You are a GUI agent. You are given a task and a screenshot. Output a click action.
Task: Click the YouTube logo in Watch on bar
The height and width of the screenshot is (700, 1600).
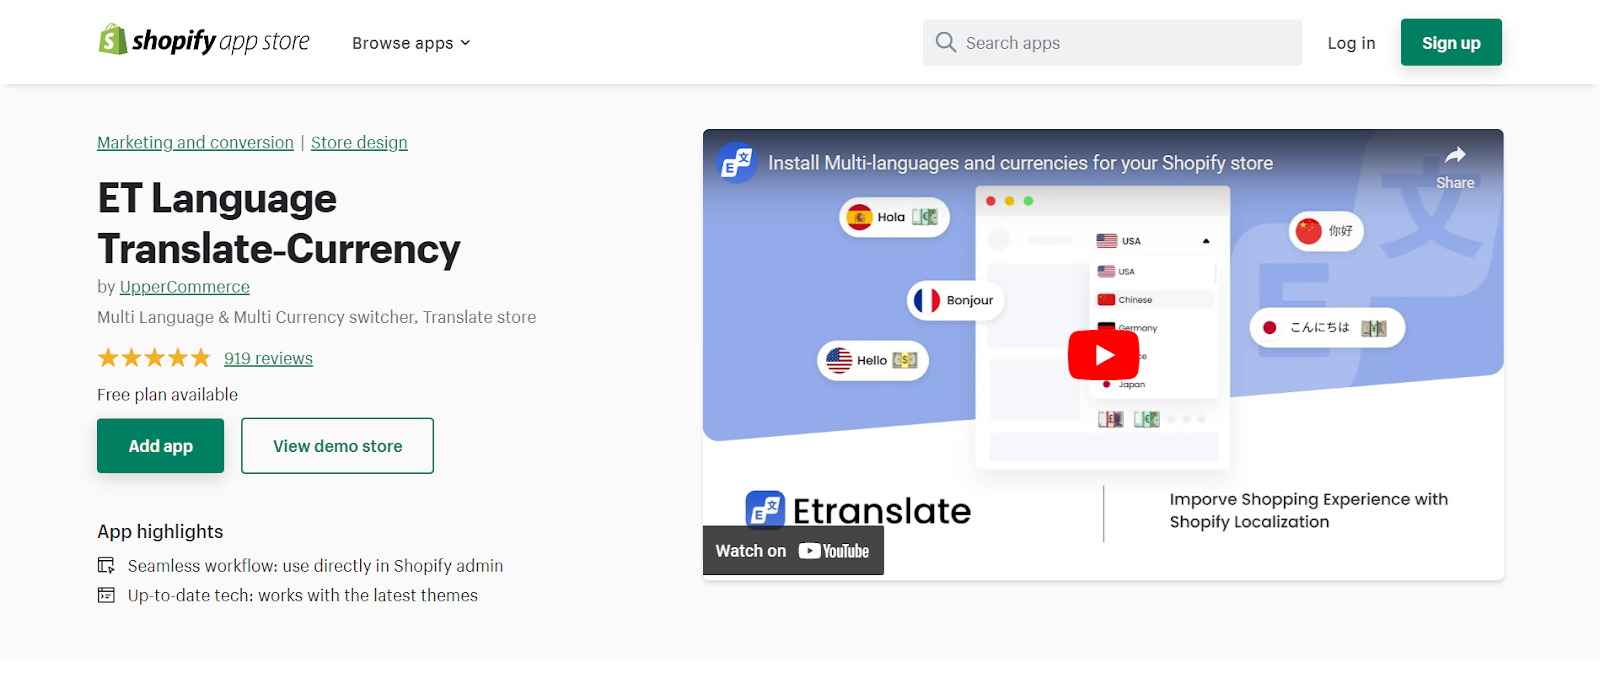tap(834, 551)
